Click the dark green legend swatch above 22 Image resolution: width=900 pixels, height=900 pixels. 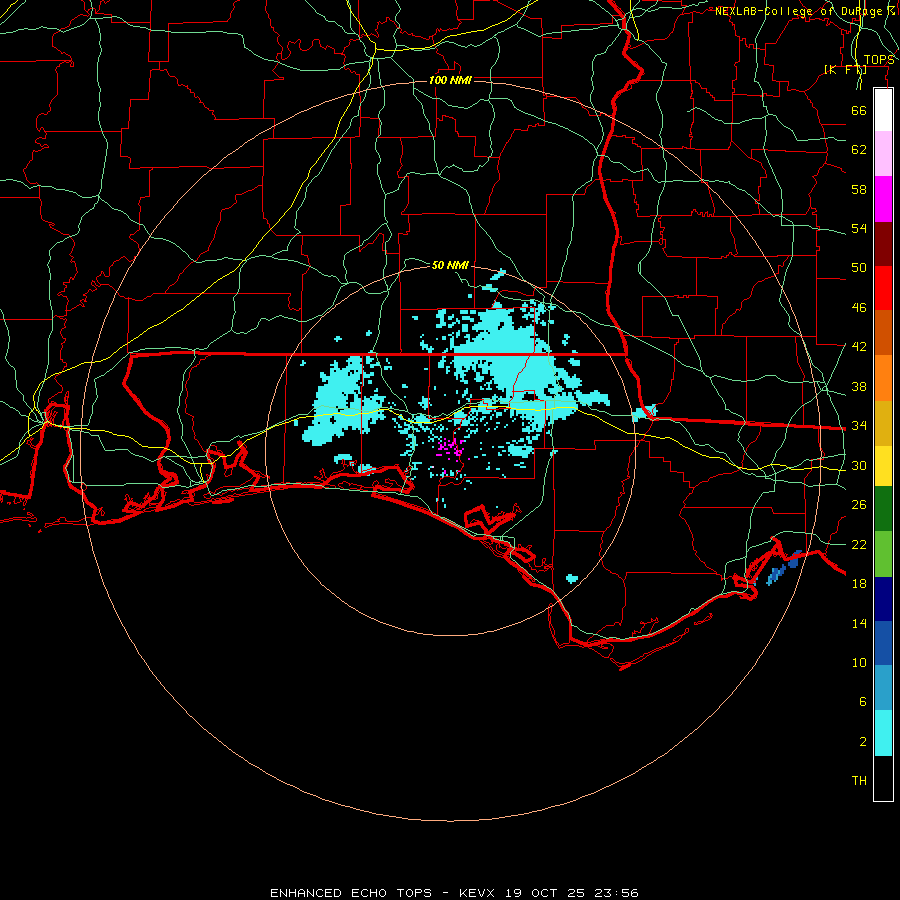coord(883,509)
